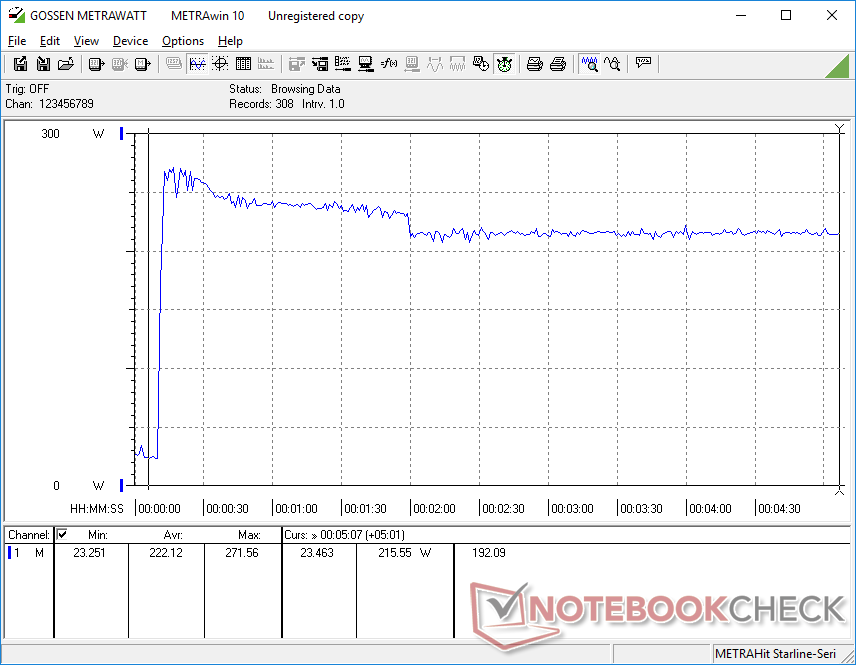Click the curve zoom-out magnifier icon
Viewport: 856px width, 665px height.
612,64
